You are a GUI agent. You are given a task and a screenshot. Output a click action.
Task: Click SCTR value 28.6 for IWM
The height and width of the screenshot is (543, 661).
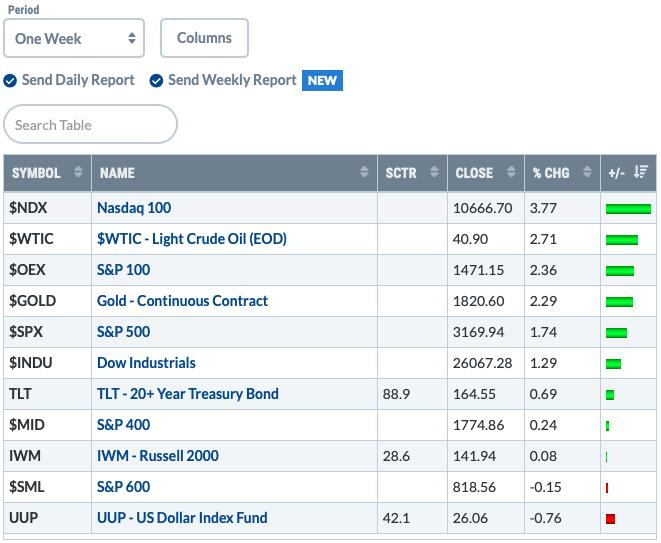(396, 456)
